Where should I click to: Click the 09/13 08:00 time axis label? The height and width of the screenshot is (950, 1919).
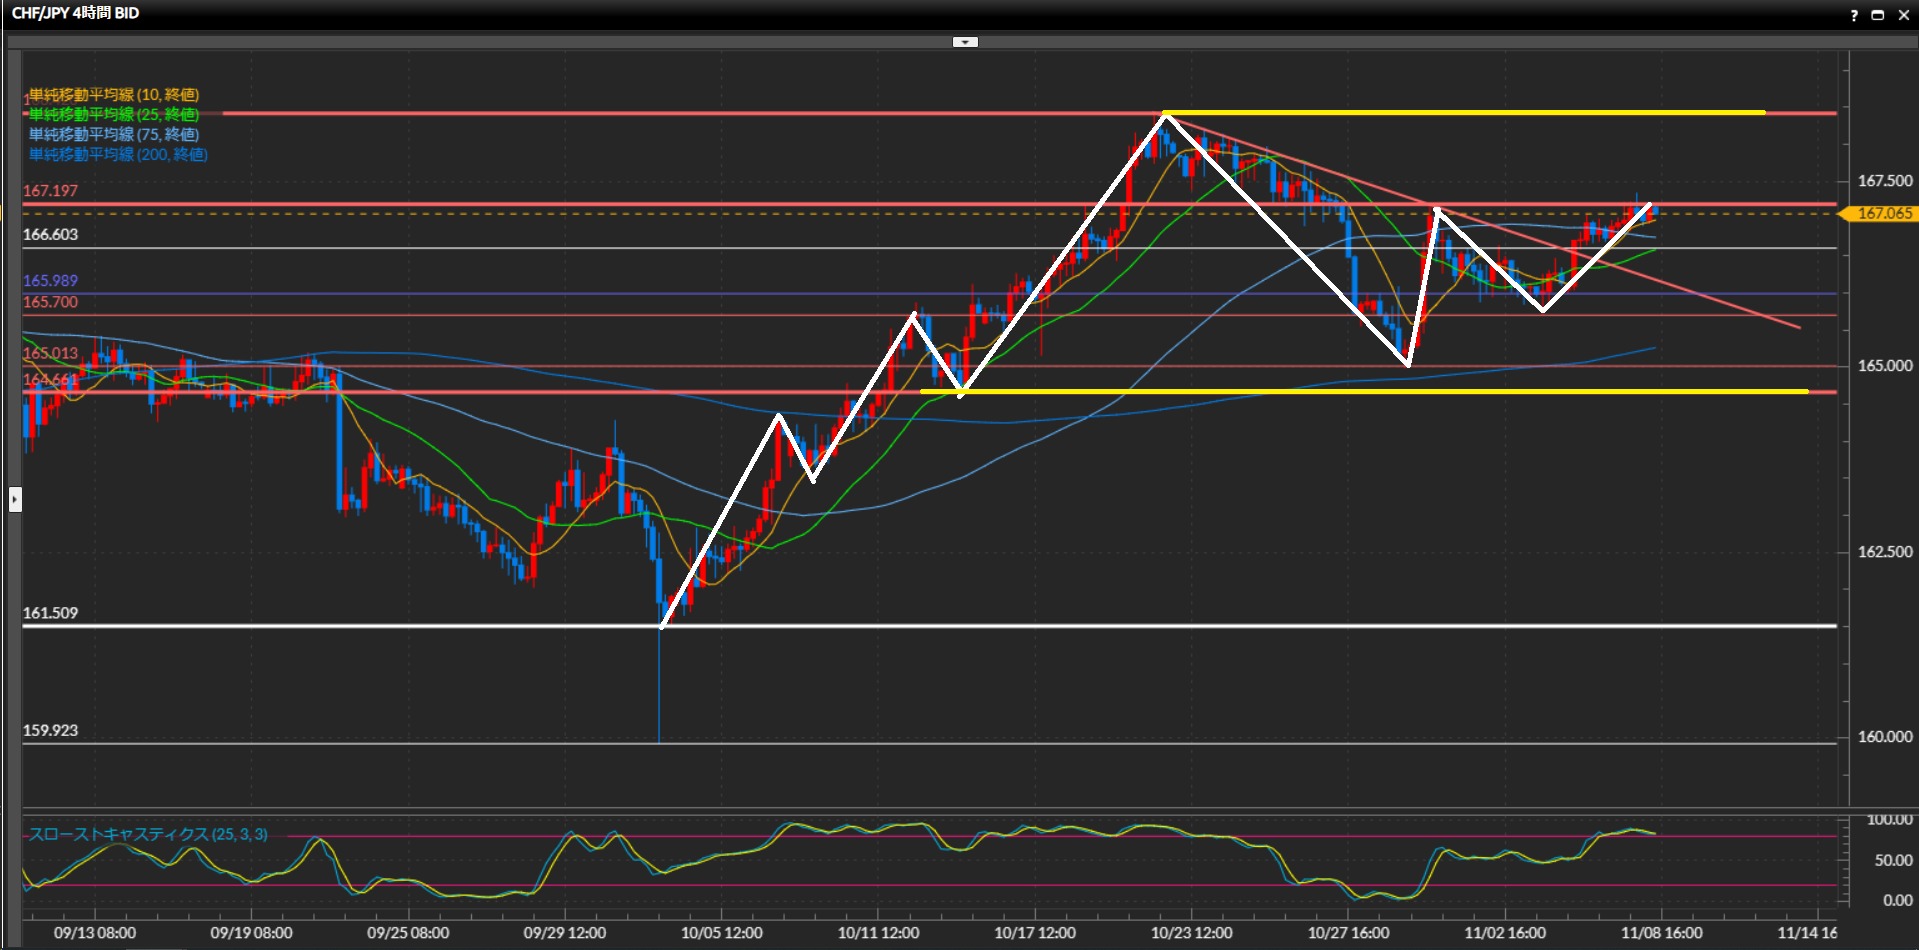tap(95, 933)
